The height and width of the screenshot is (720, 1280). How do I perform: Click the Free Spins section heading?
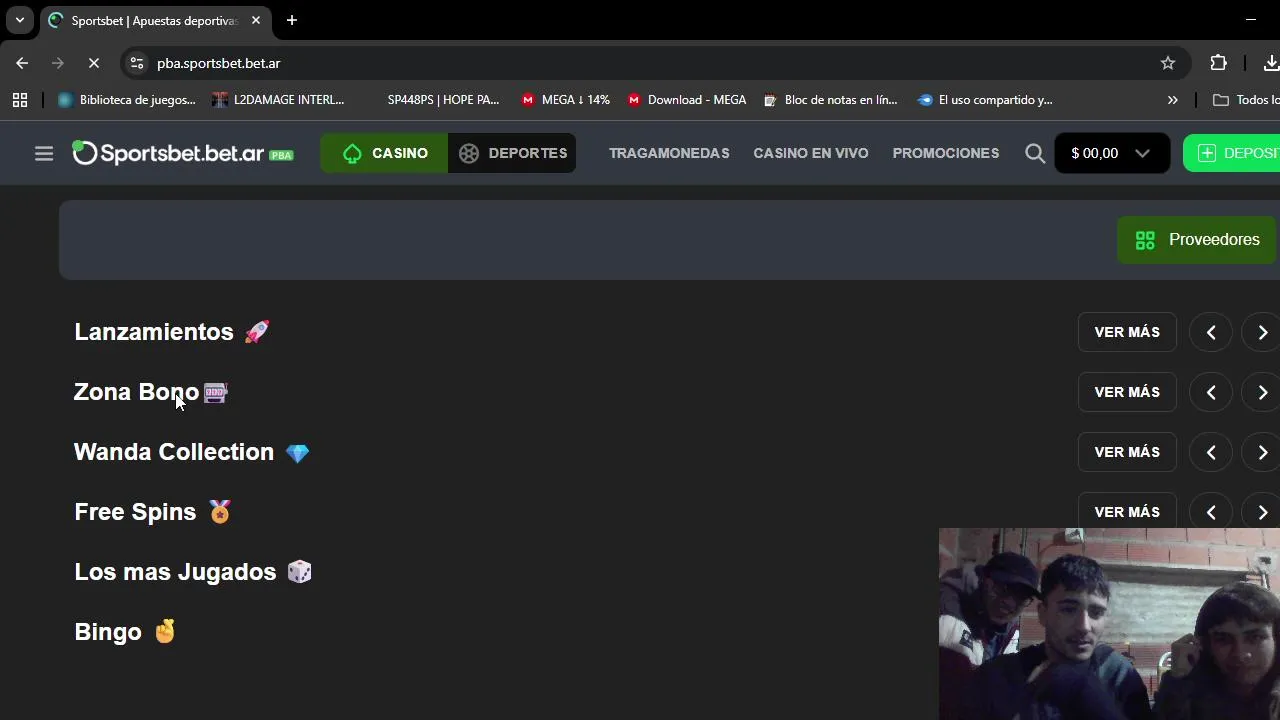[x=153, y=512]
